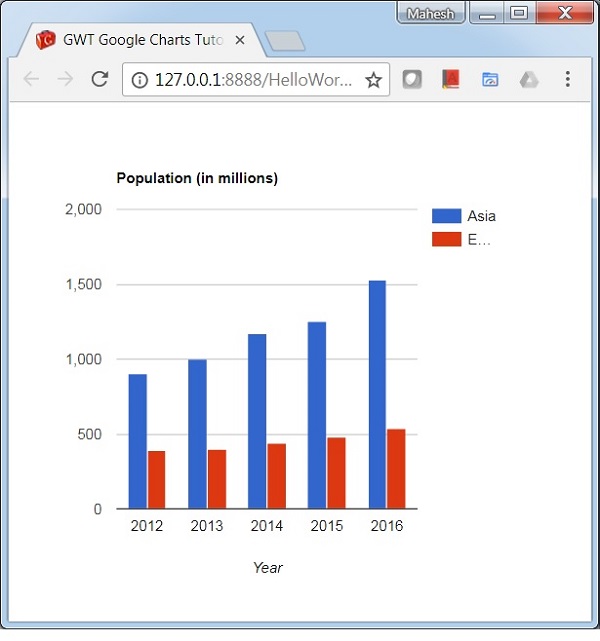Viewport: 600px width, 641px height.
Task: Click the 2,000 y-axis label
Action: click(83, 209)
